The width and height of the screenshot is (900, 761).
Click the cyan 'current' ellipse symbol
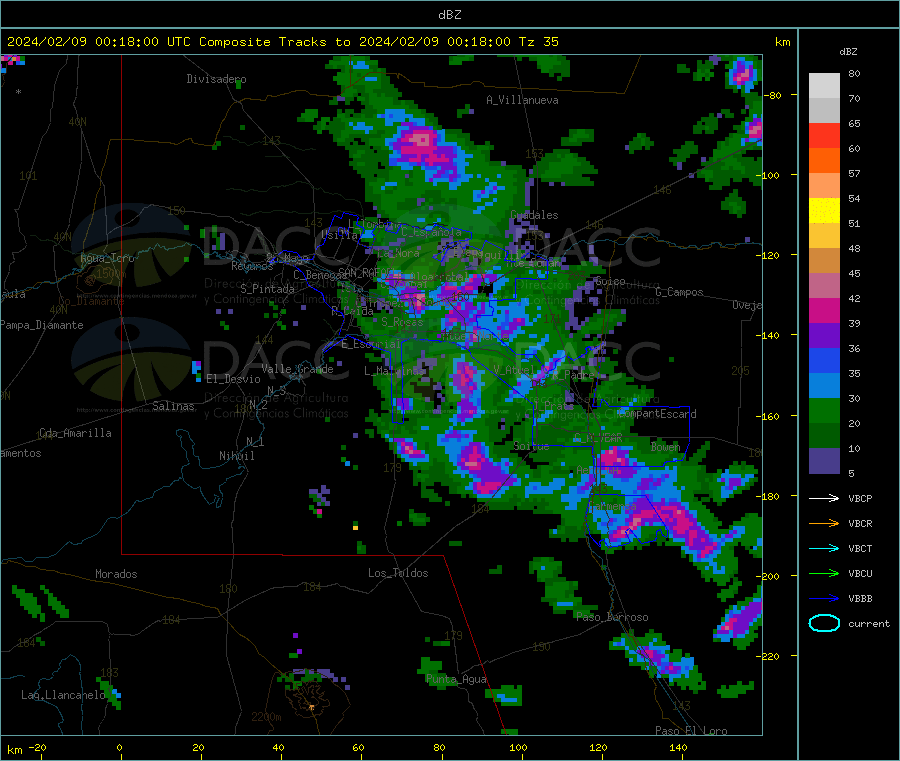coord(824,623)
